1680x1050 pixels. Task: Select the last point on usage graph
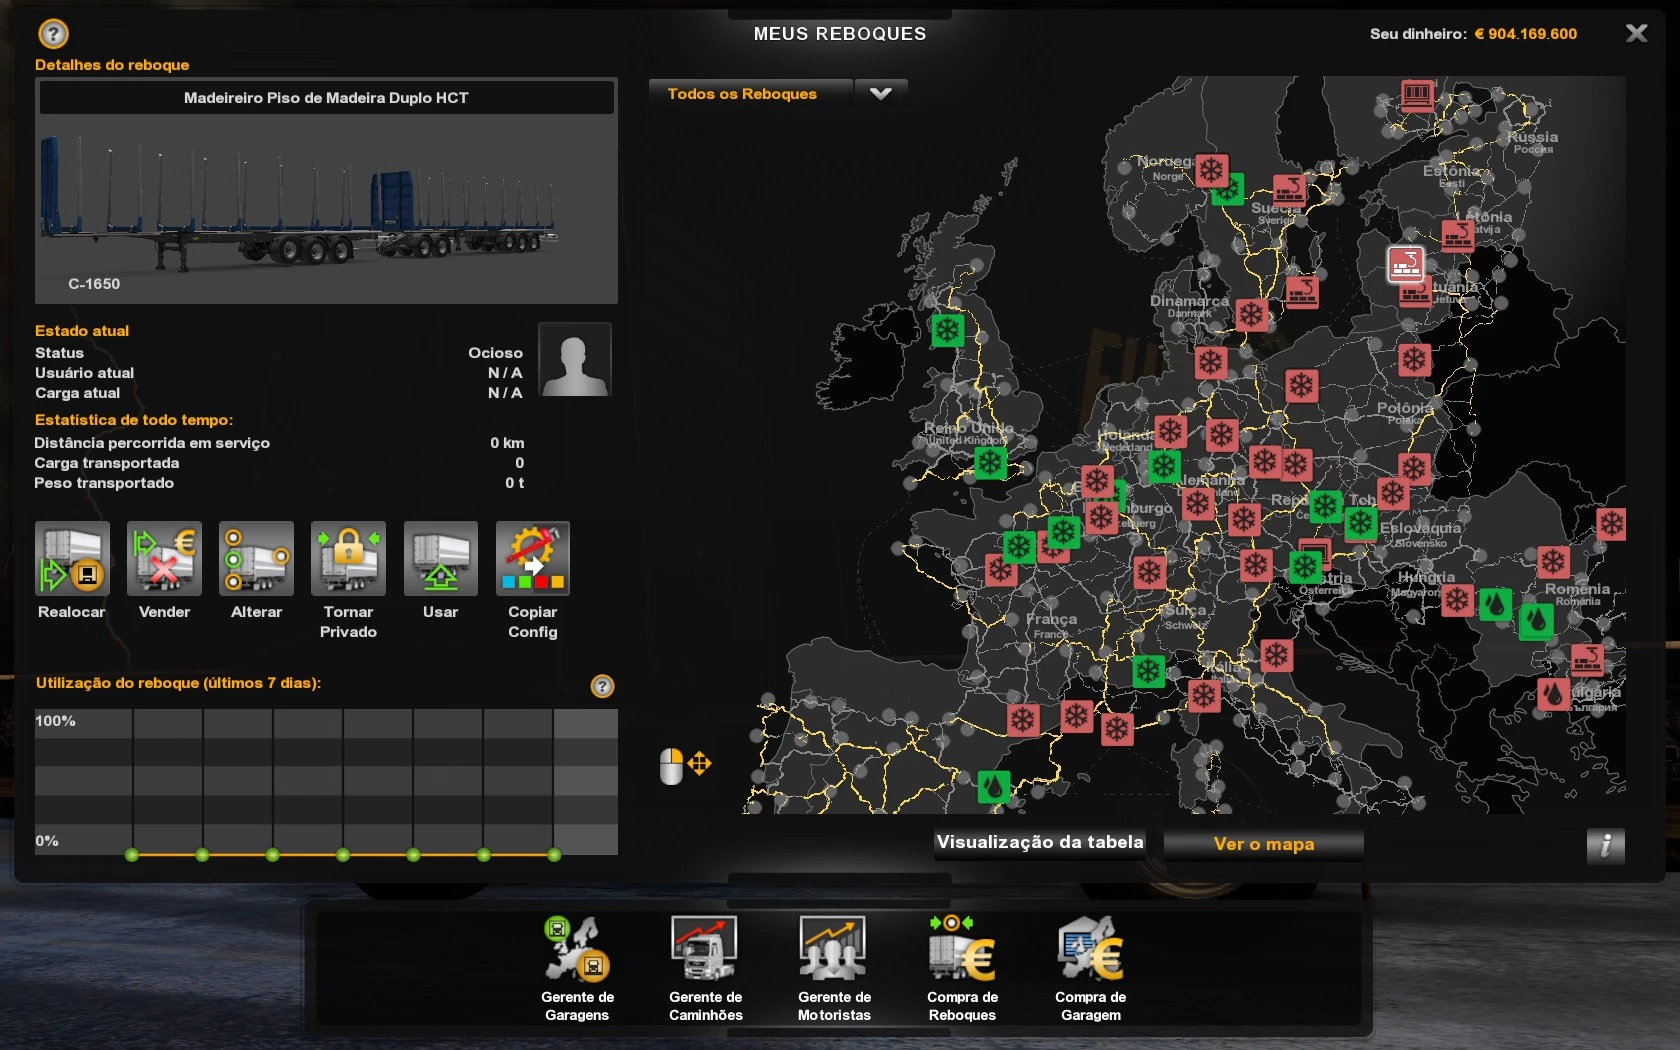pos(554,855)
